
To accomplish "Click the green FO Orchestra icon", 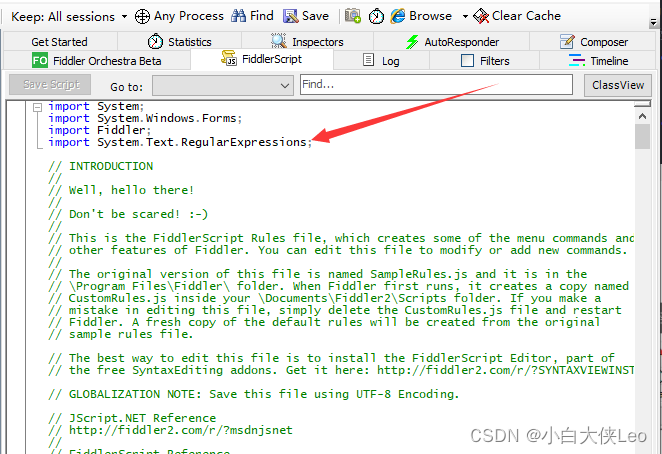I will pyautogui.click(x=40, y=60).
